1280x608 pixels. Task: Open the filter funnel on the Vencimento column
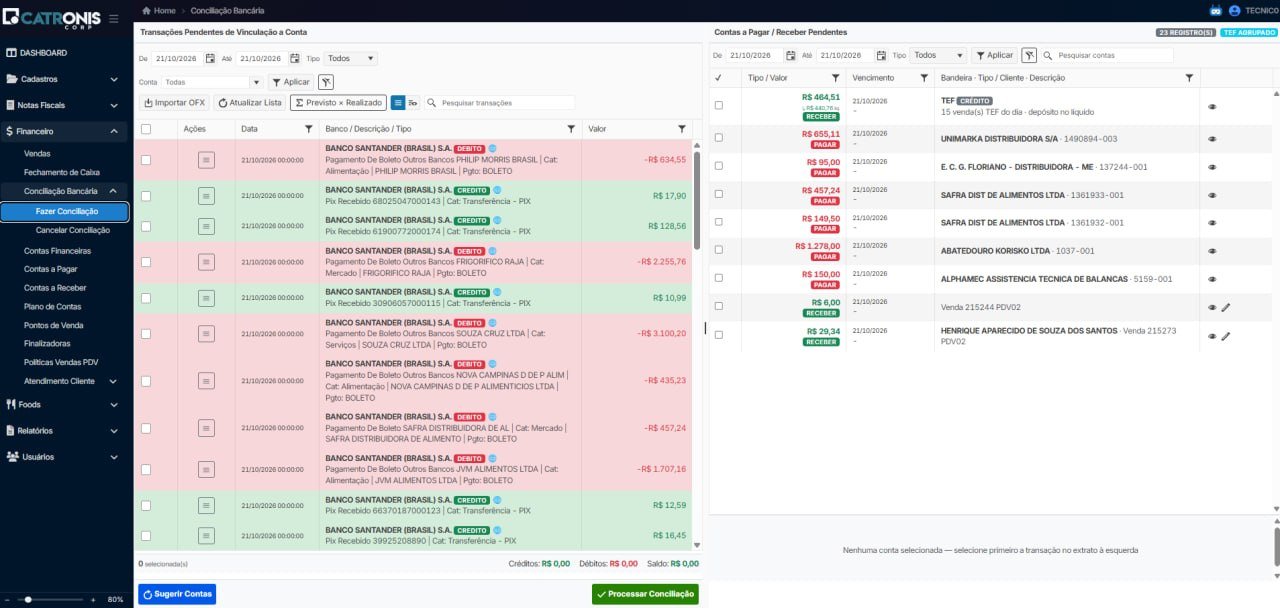pos(924,77)
